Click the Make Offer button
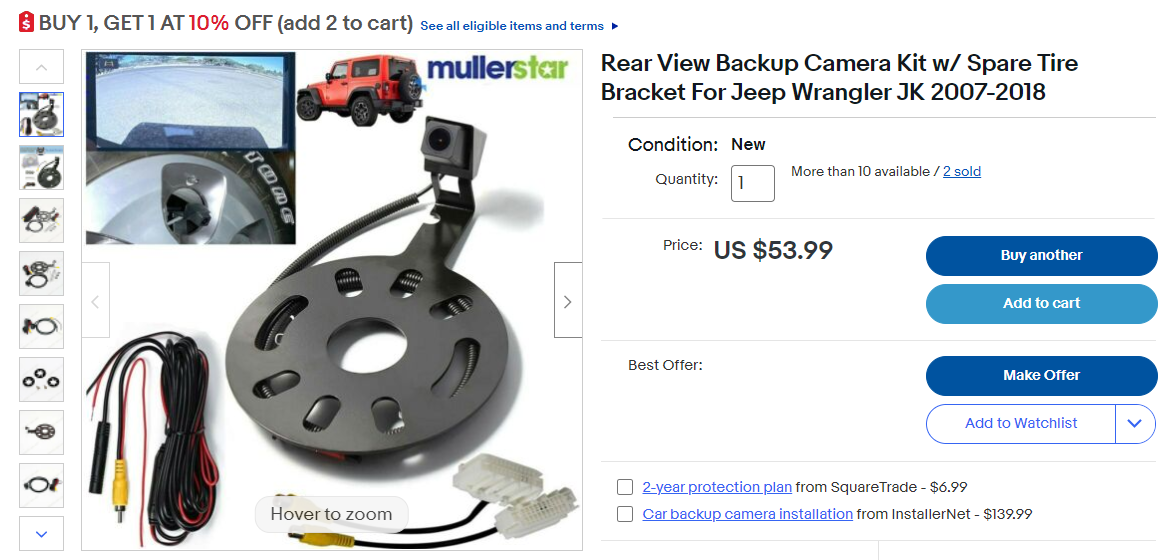This screenshot has width=1169, height=560. coord(1042,375)
